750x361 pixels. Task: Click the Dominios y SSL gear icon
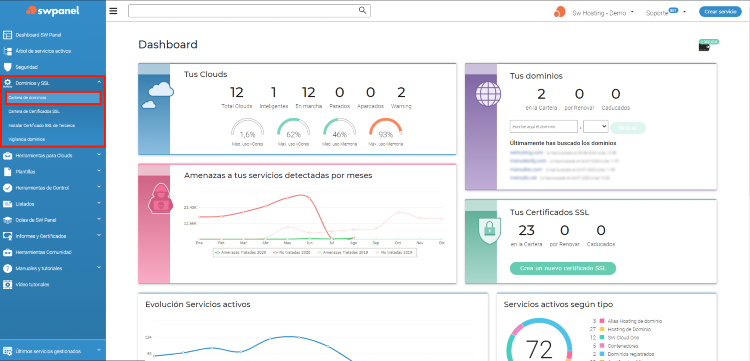click(7, 83)
